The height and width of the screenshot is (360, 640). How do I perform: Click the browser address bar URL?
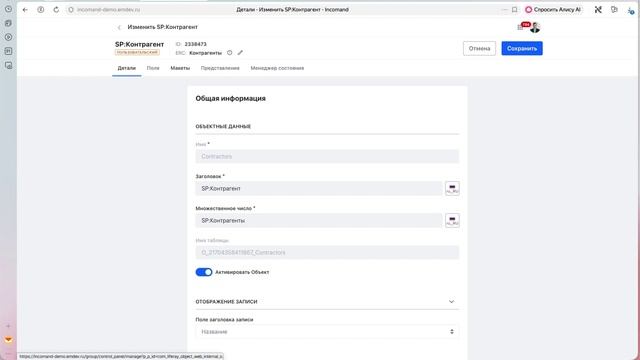tap(109, 9)
